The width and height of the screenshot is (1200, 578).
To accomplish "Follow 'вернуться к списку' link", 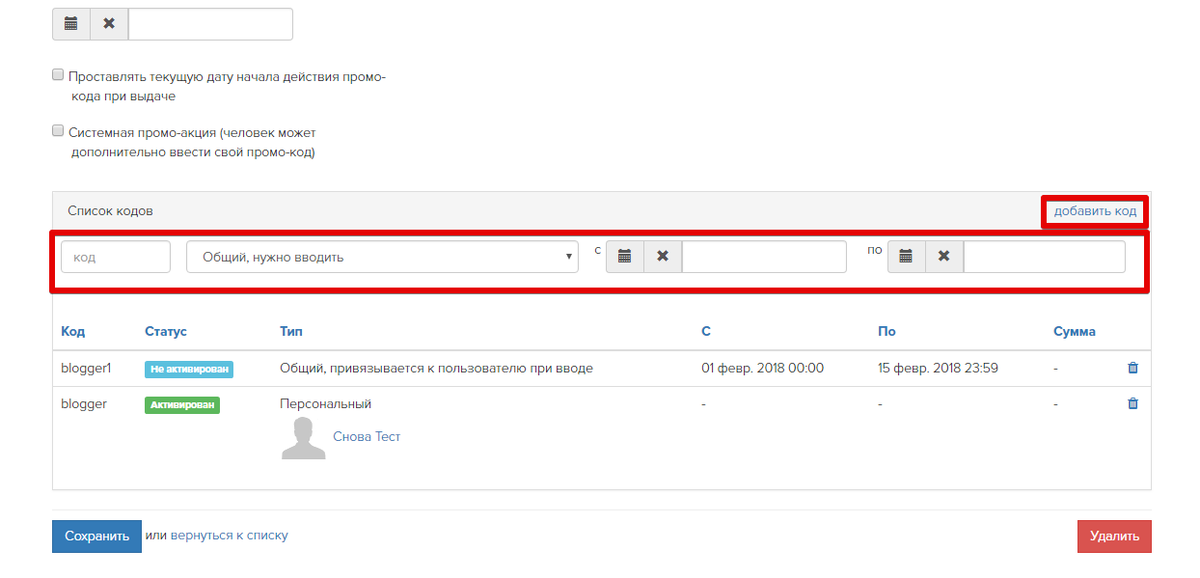I will (x=229, y=535).
